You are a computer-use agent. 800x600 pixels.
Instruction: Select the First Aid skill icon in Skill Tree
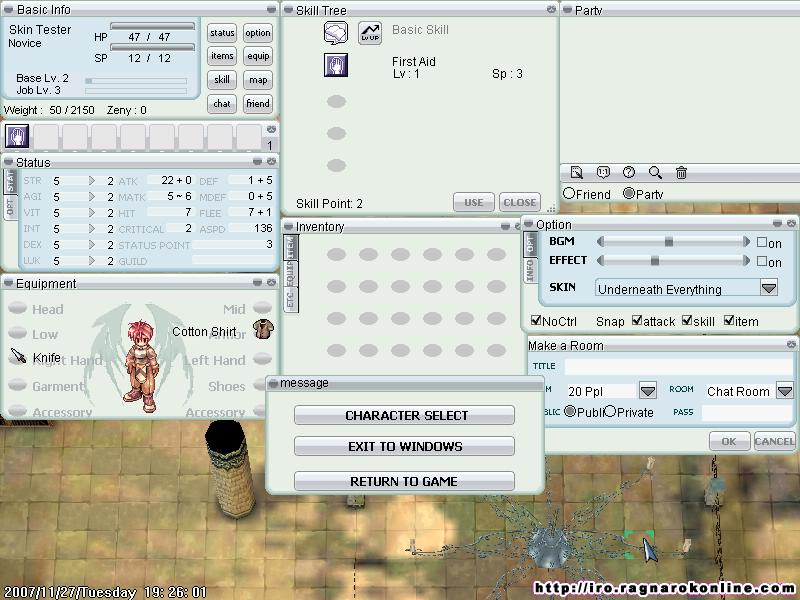[336, 65]
